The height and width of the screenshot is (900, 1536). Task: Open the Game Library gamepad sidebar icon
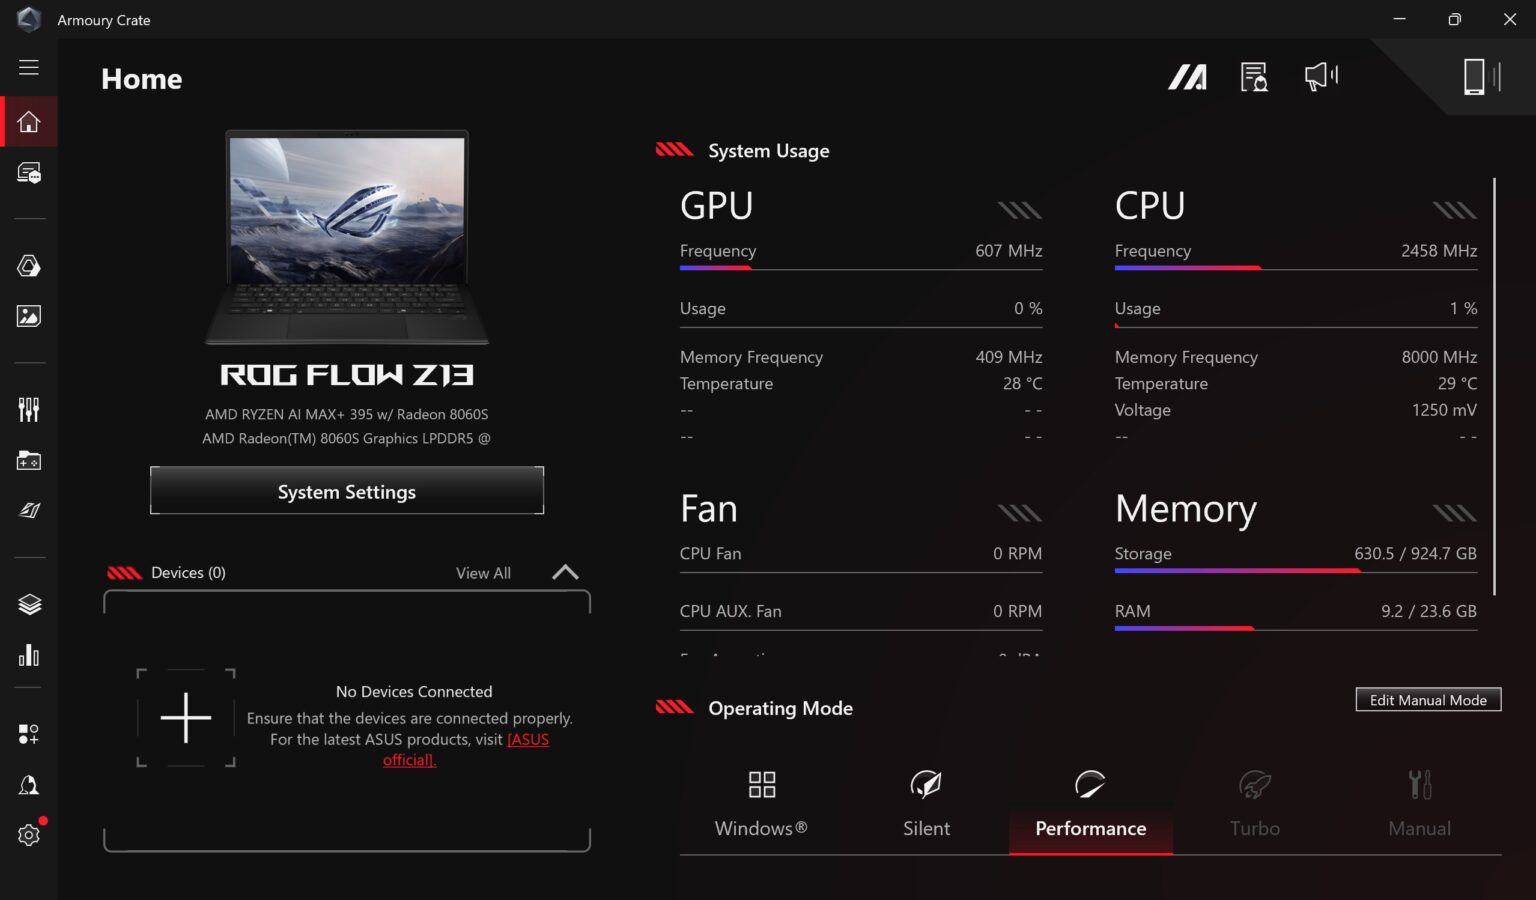tap(29, 460)
